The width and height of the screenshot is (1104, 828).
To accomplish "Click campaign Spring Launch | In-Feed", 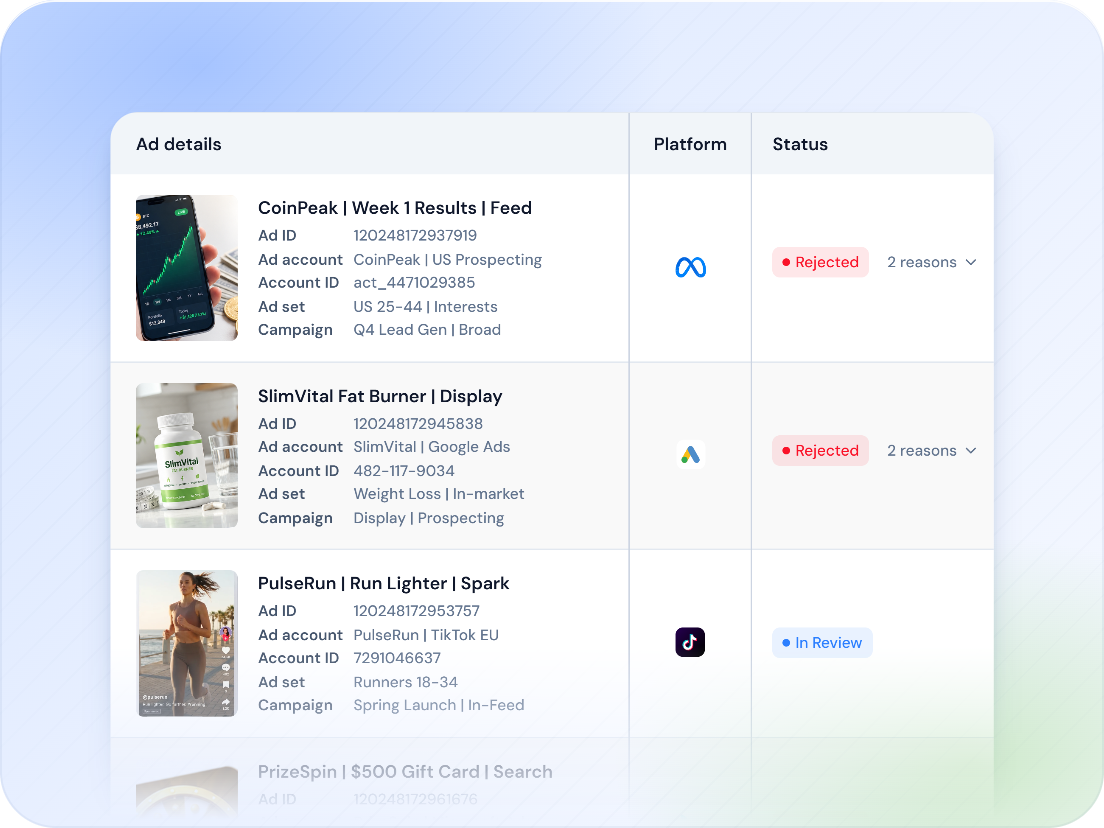I will (439, 705).
